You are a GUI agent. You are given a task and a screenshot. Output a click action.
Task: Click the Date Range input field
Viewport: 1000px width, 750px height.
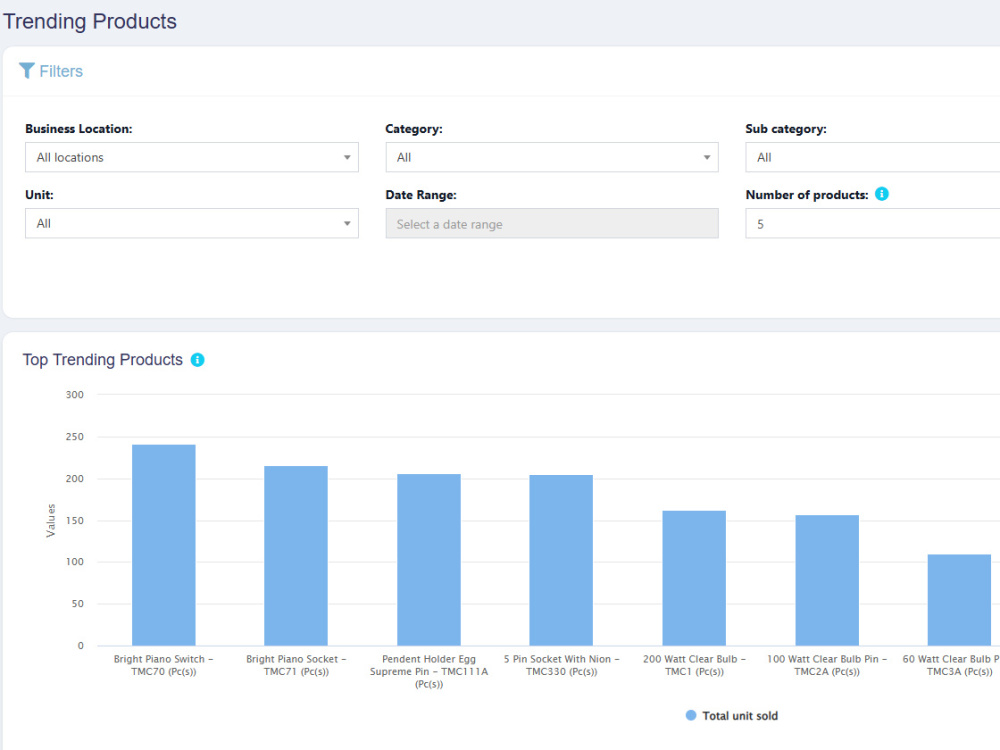click(552, 224)
